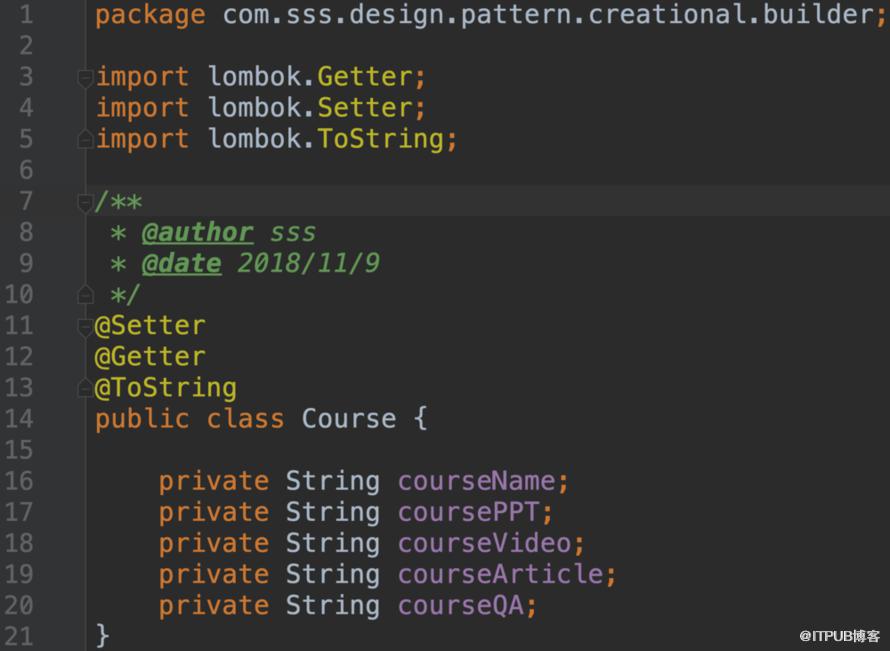Toggle fold marker beside import lombok.ToString line

(85, 140)
